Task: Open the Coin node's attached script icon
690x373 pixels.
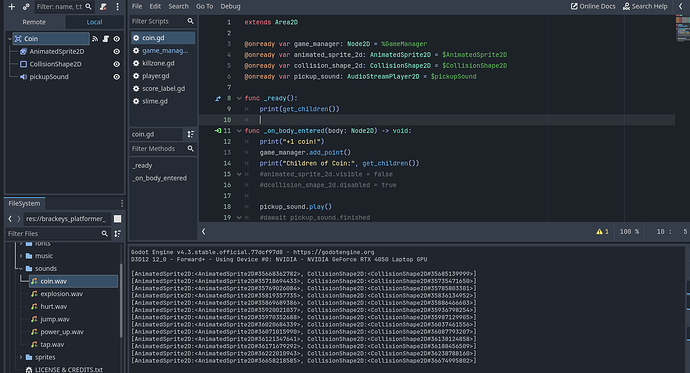Action: tap(106, 39)
